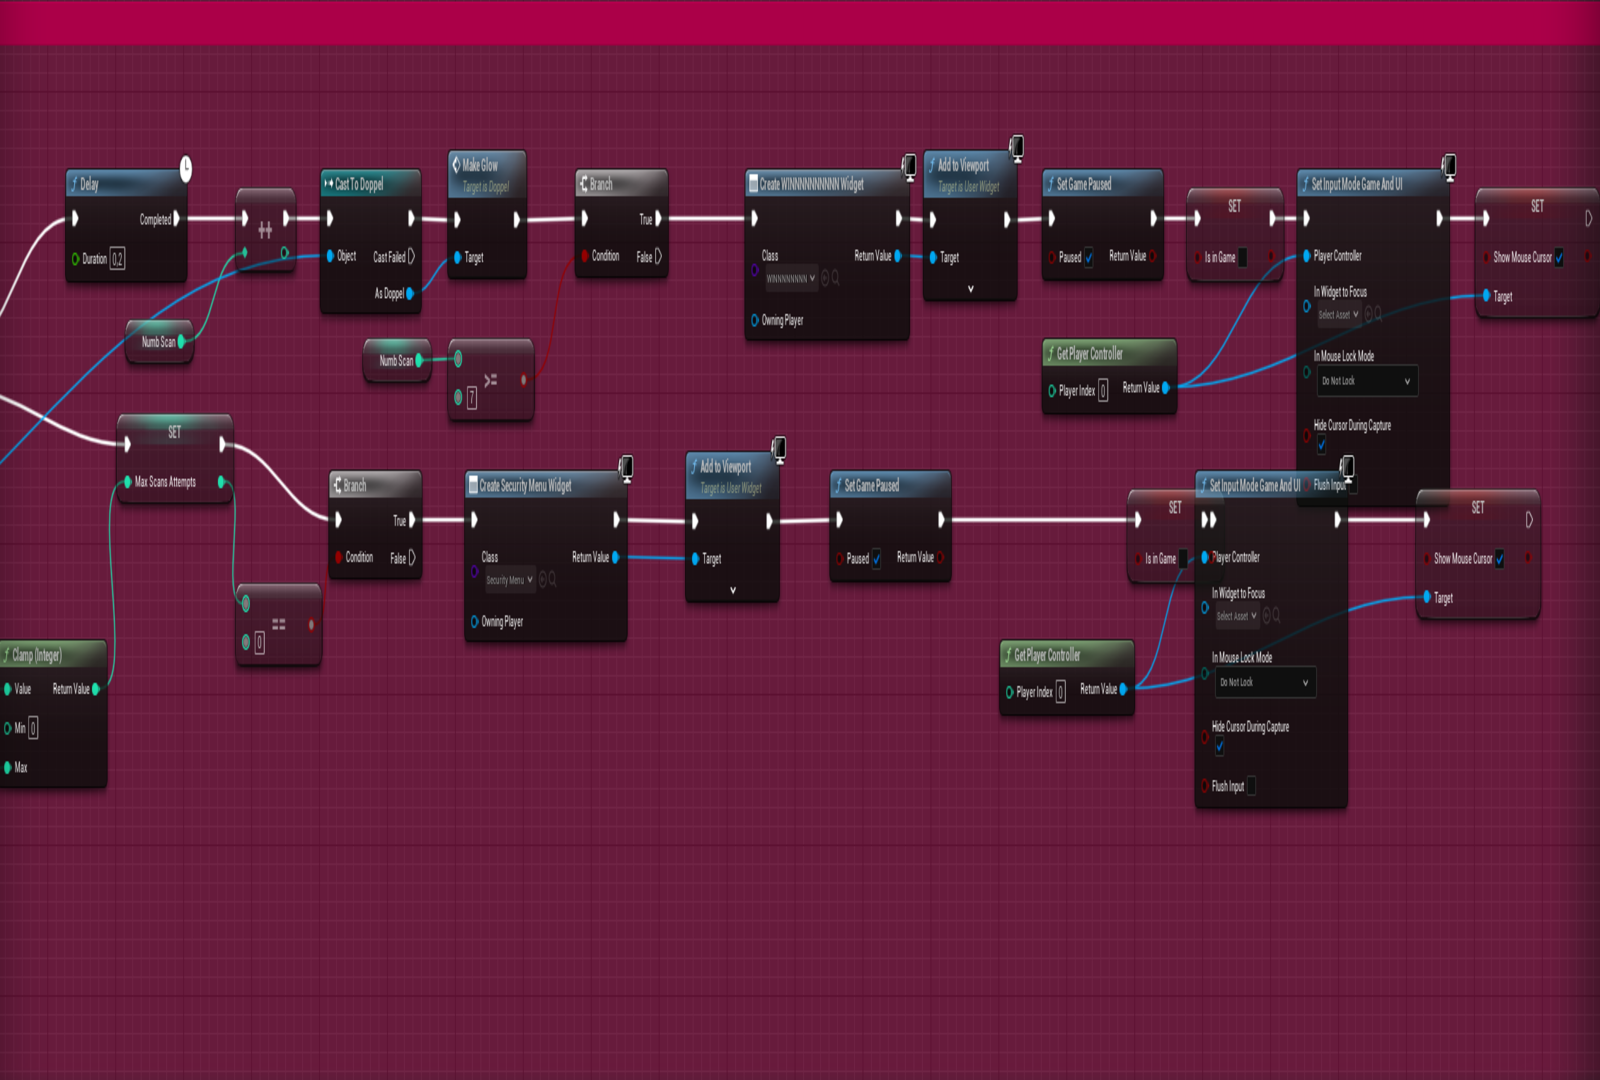Click the equals (==) comparison node
The image size is (1600, 1080).
pos(279,625)
